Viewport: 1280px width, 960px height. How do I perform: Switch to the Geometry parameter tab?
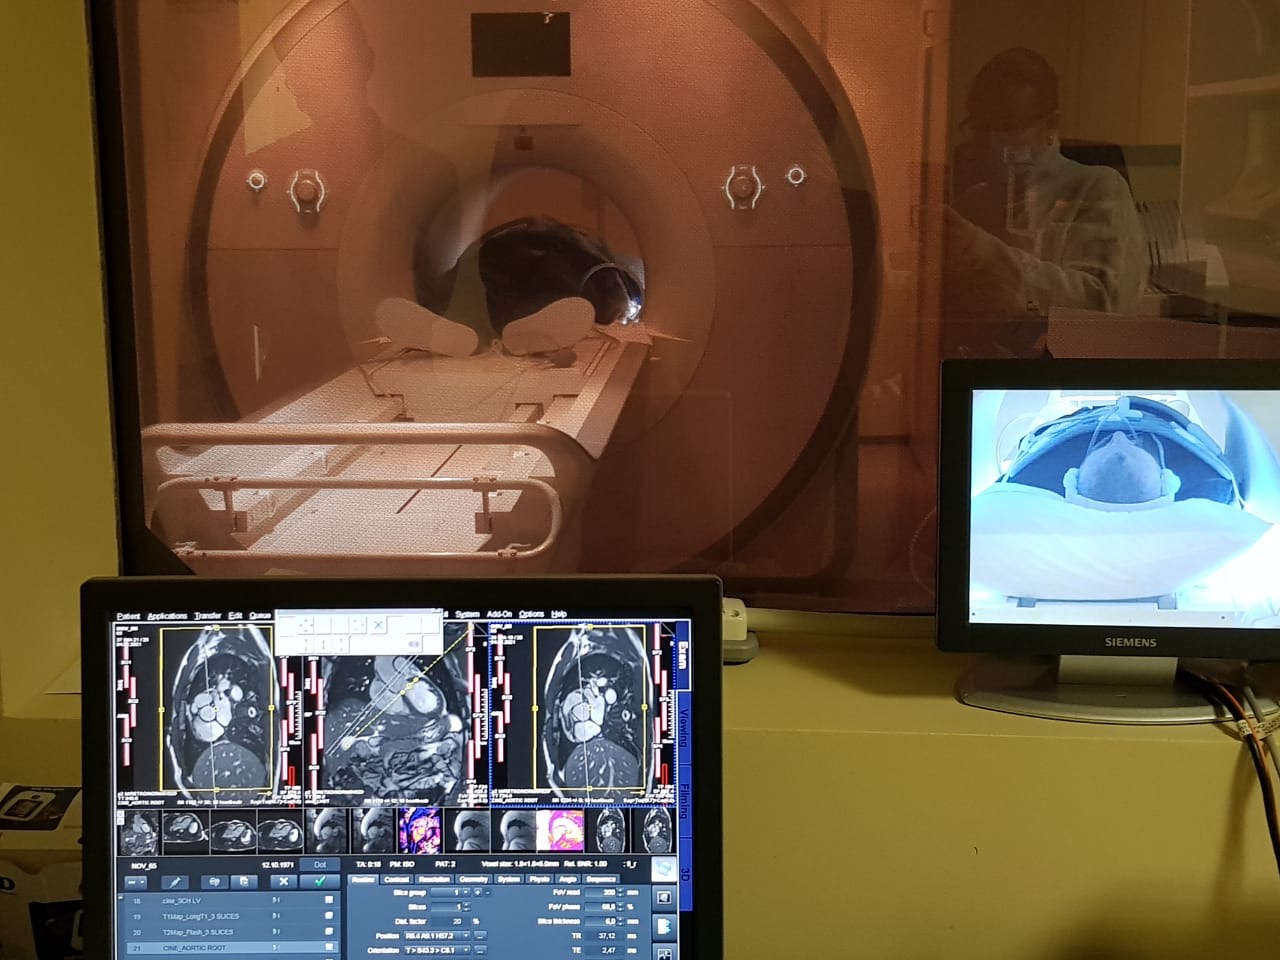tap(472, 878)
